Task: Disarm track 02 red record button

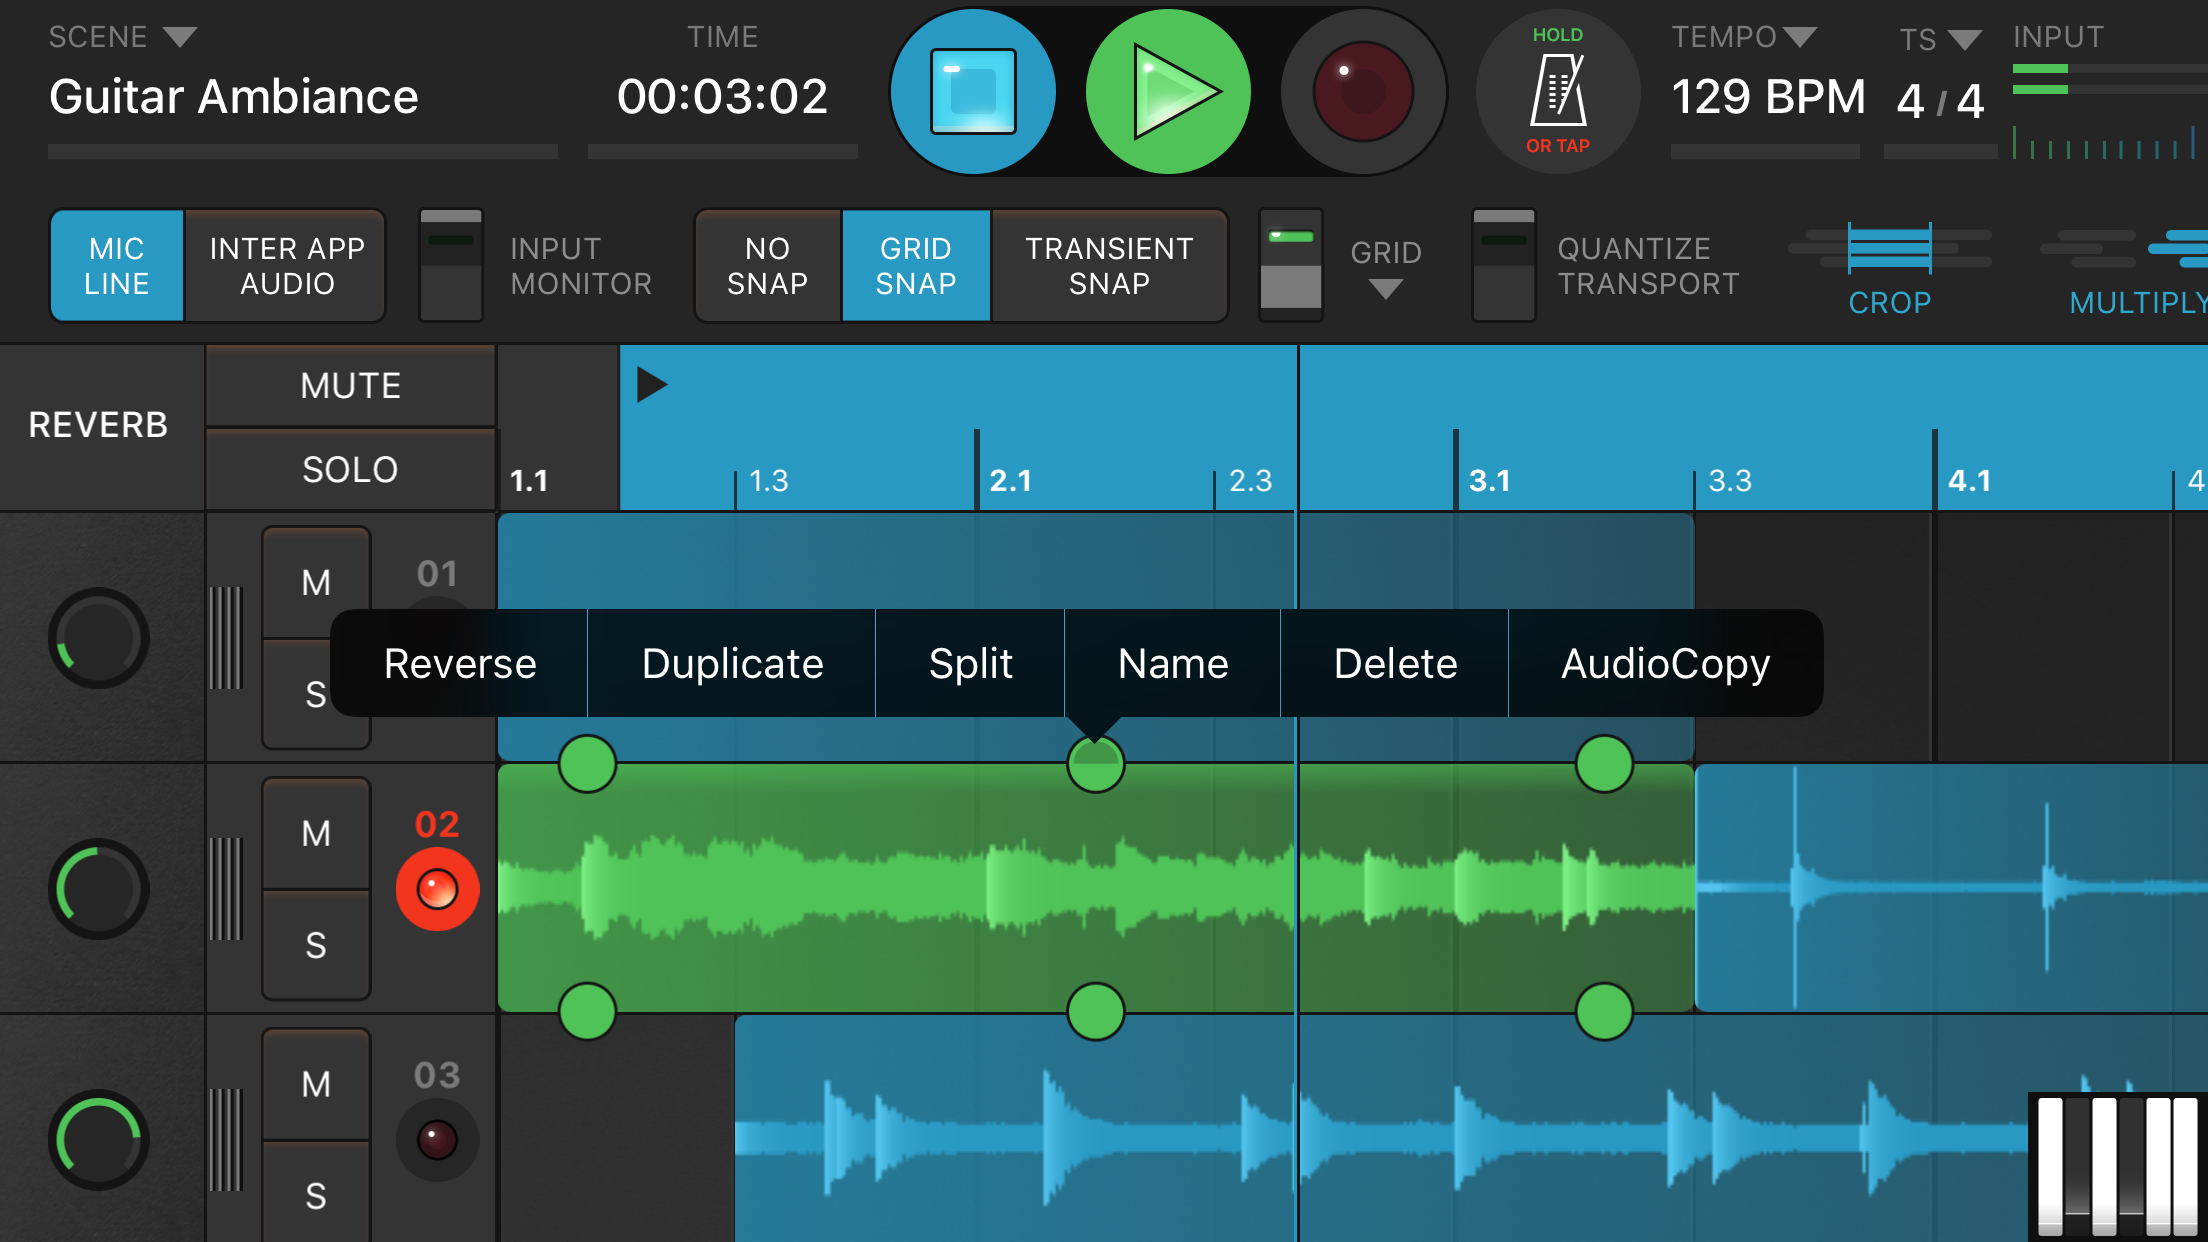Action: click(x=437, y=889)
